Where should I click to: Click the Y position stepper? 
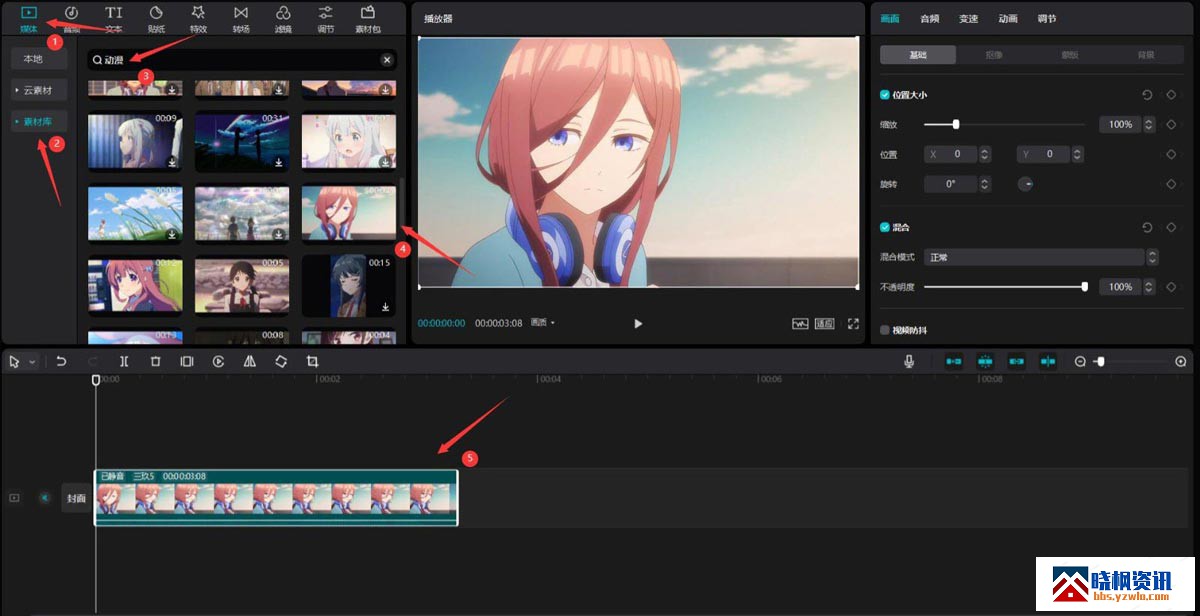(1076, 154)
